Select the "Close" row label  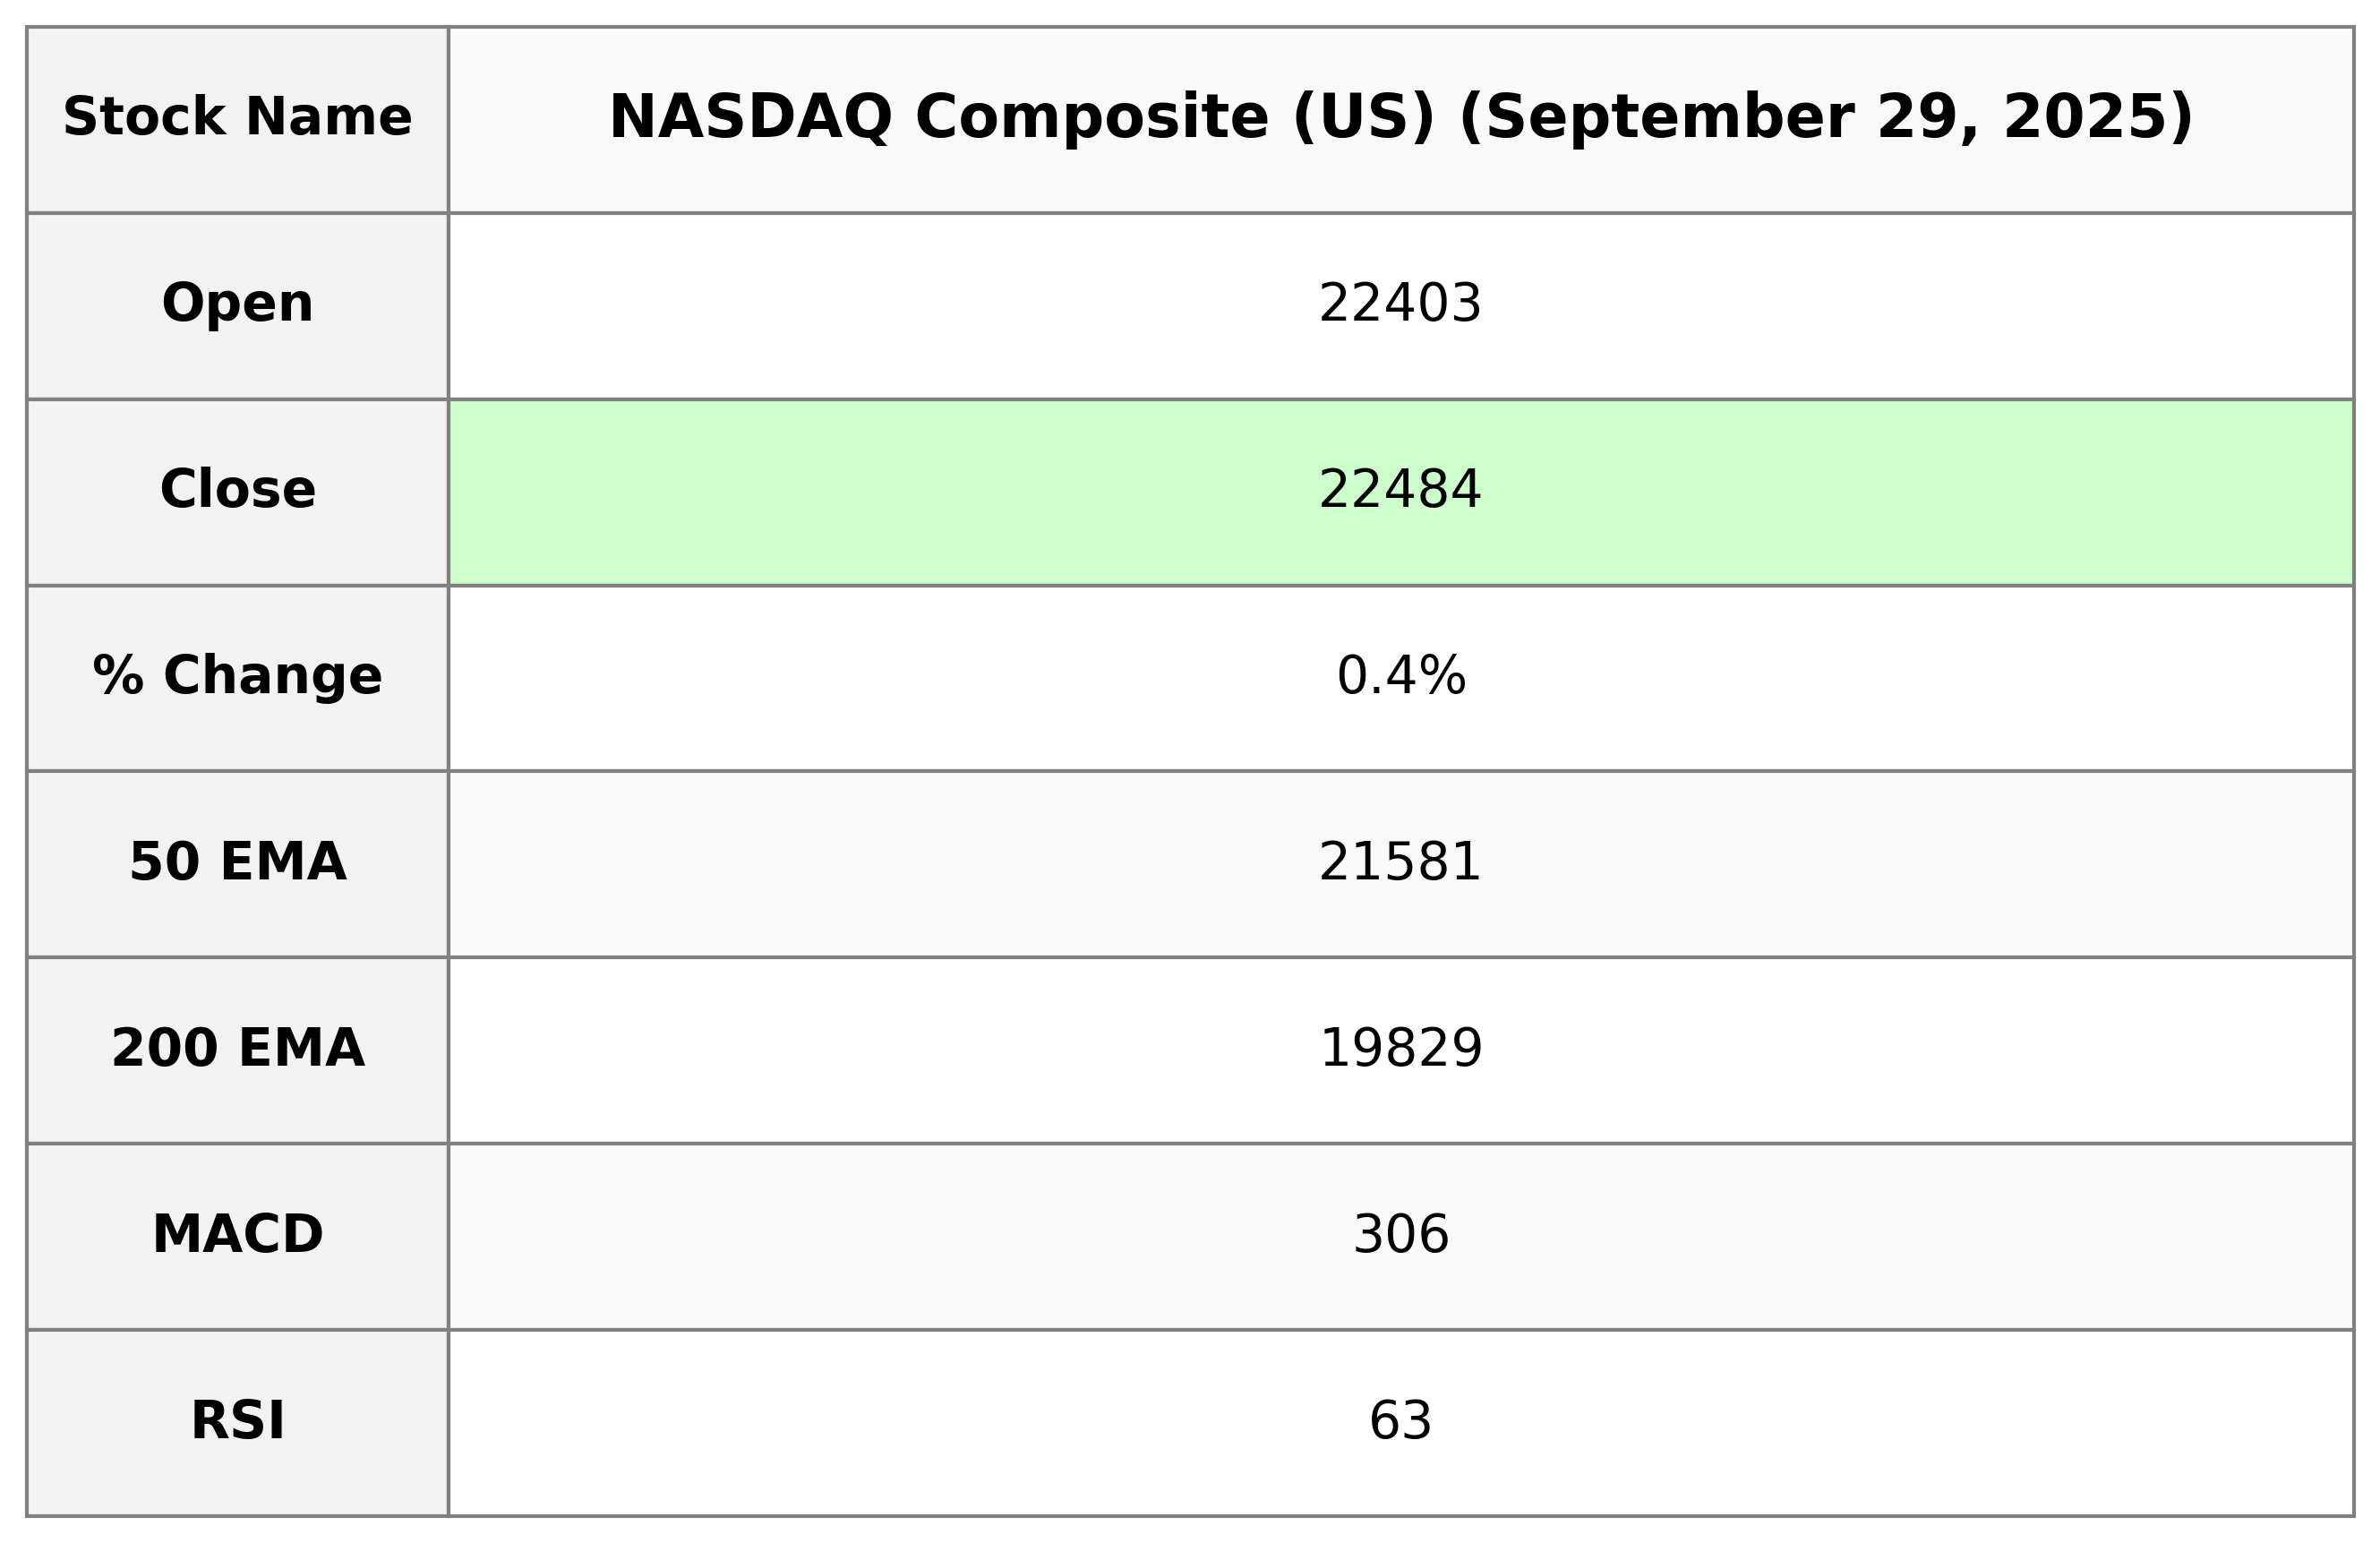pyautogui.click(x=237, y=490)
